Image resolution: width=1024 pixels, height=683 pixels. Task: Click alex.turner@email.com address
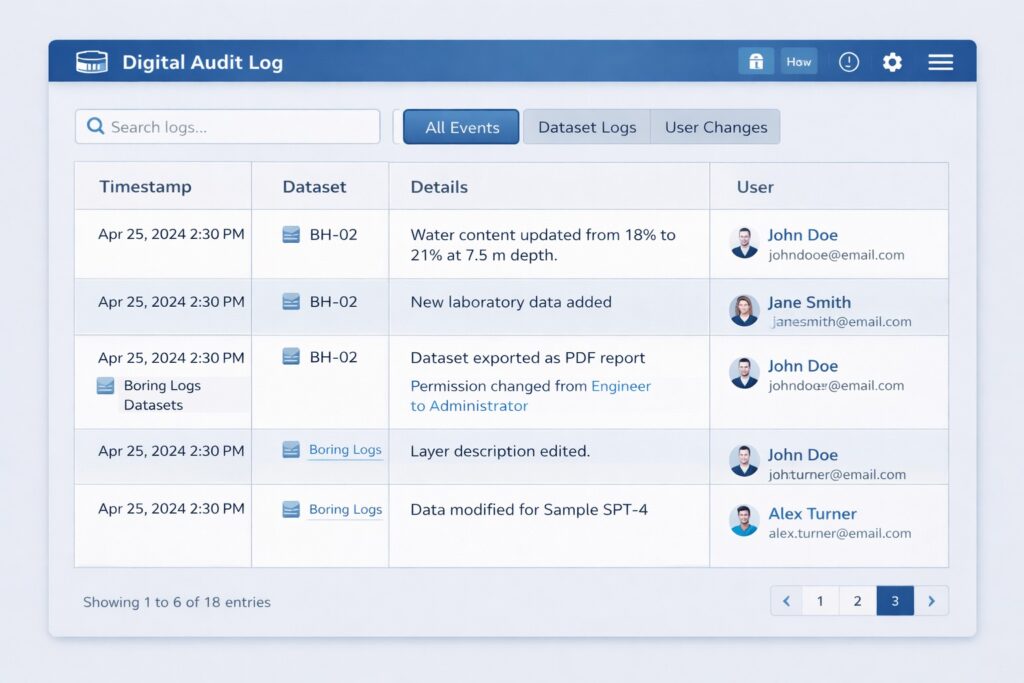[x=840, y=533]
